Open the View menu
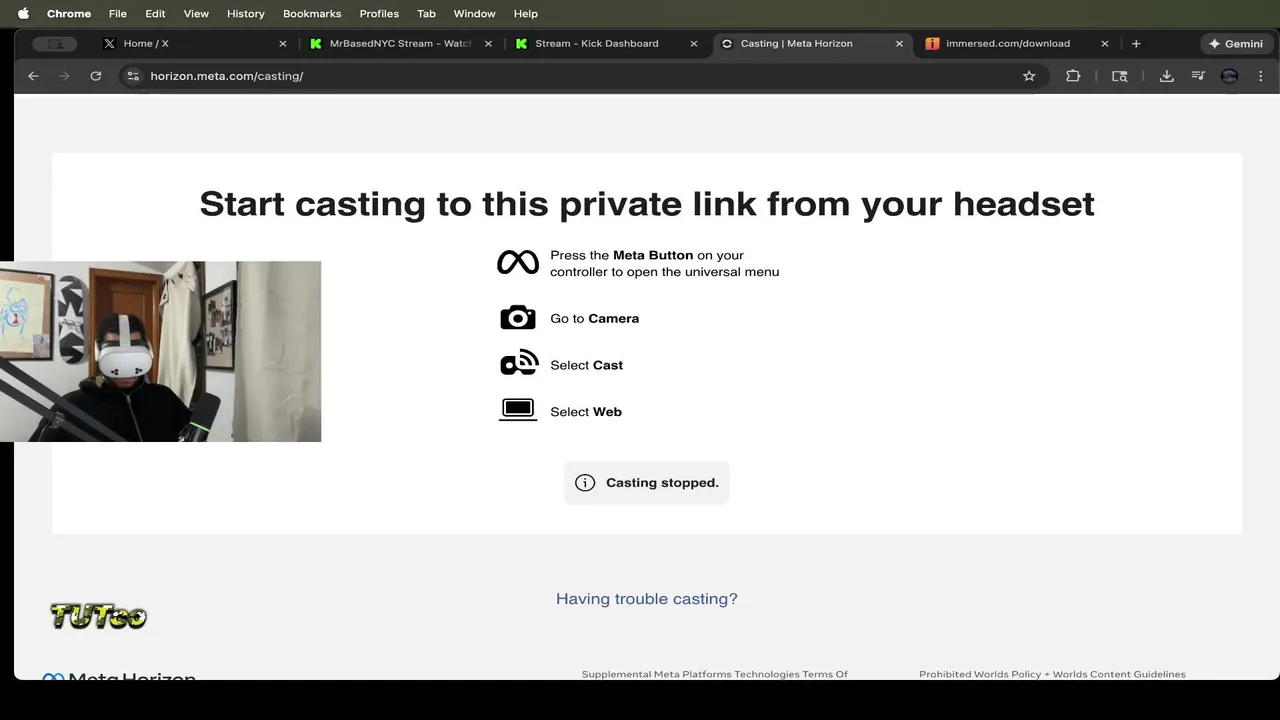This screenshot has height=720, width=1280. tap(196, 14)
